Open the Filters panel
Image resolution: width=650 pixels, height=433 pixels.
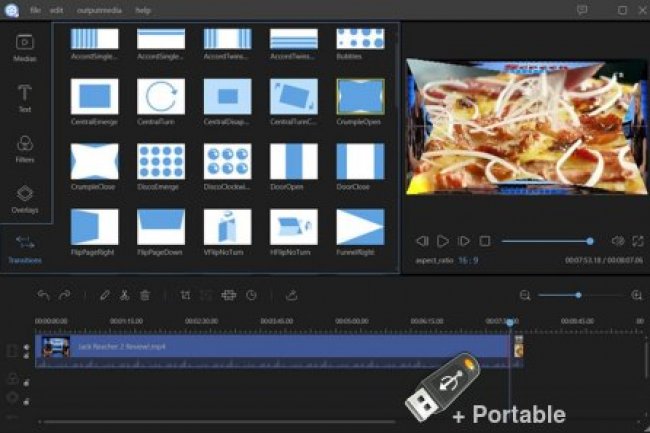[25, 148]
